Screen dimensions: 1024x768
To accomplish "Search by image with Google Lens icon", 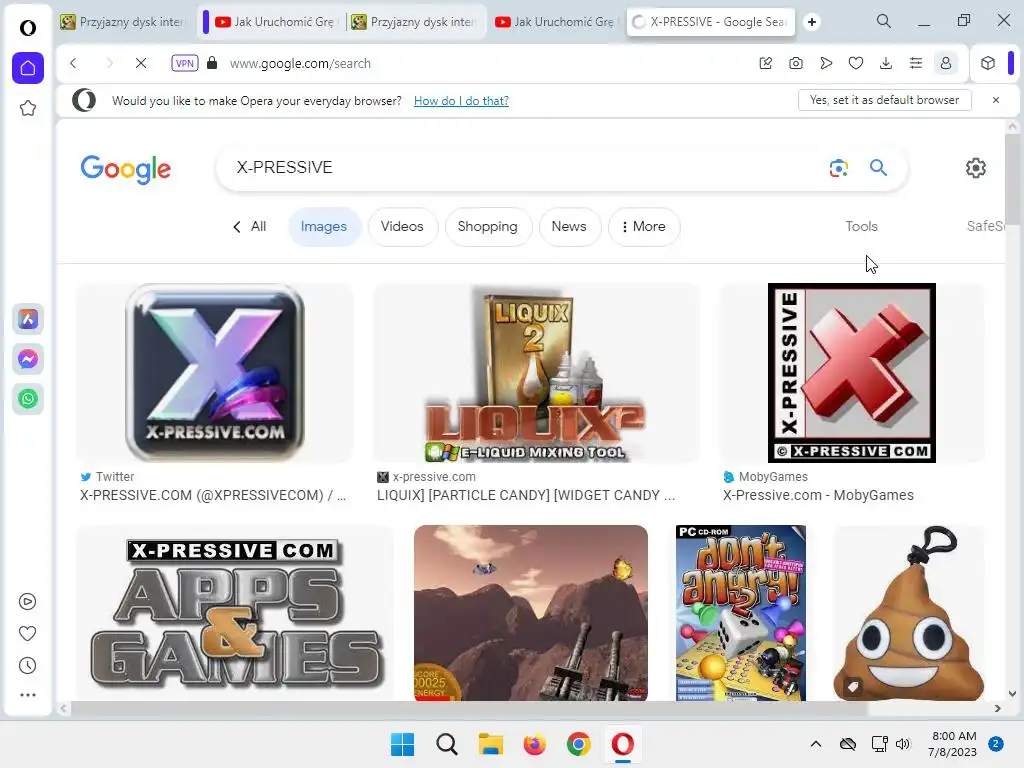I will pos(839,168).
